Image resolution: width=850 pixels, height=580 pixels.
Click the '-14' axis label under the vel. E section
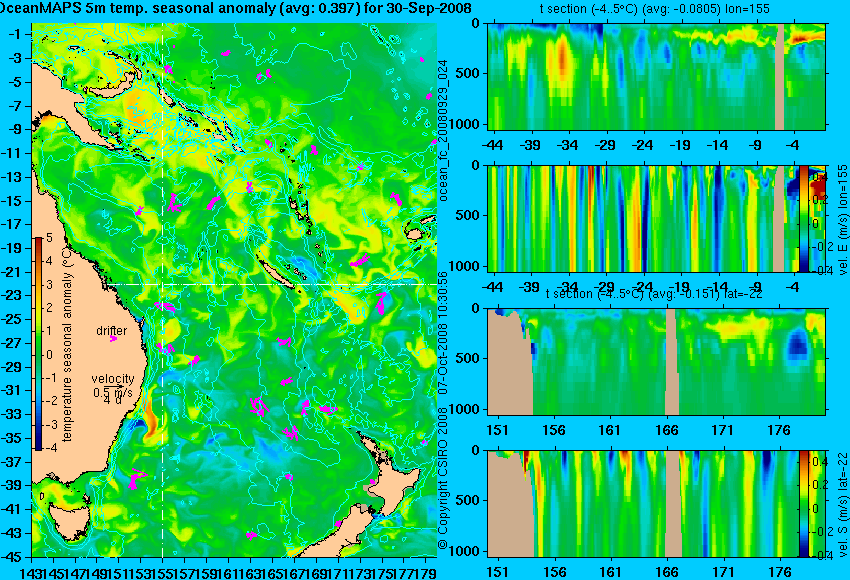tap(719, 287)
